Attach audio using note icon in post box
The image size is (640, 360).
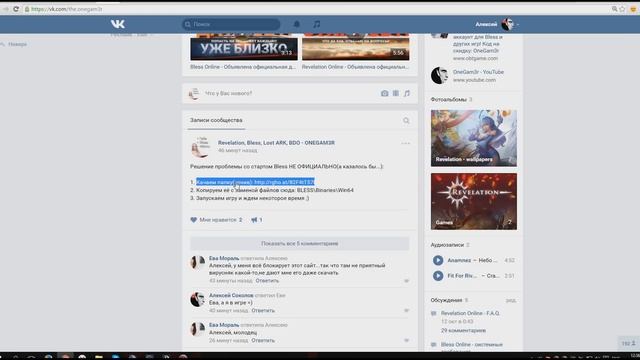click(x=407, y=93)
